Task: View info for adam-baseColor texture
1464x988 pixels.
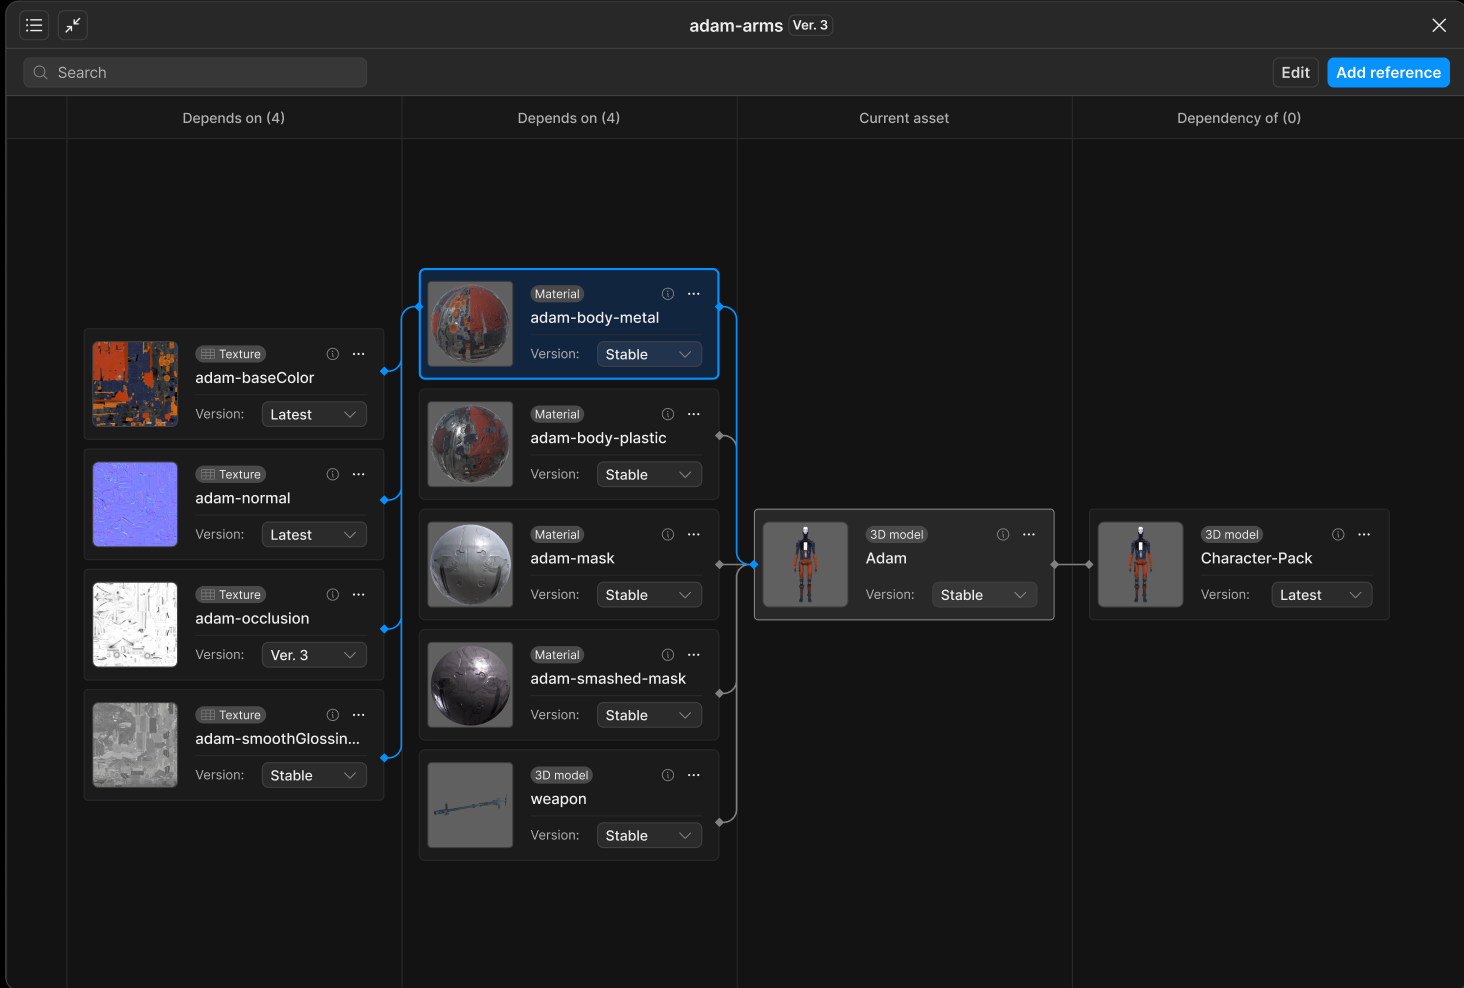Action: (332, 353)
